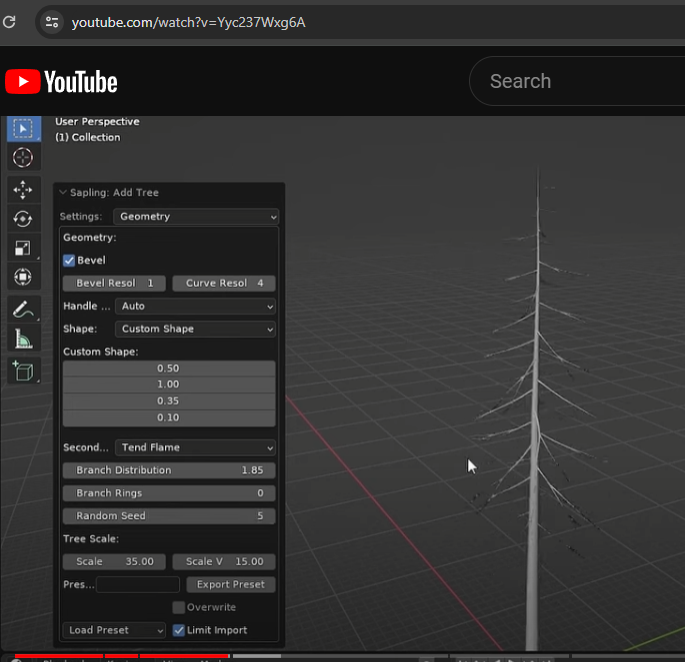This screenshot has height=662, width=685.
Task: Adjust the Branch Distribution slider
Action: coord(169,470)
